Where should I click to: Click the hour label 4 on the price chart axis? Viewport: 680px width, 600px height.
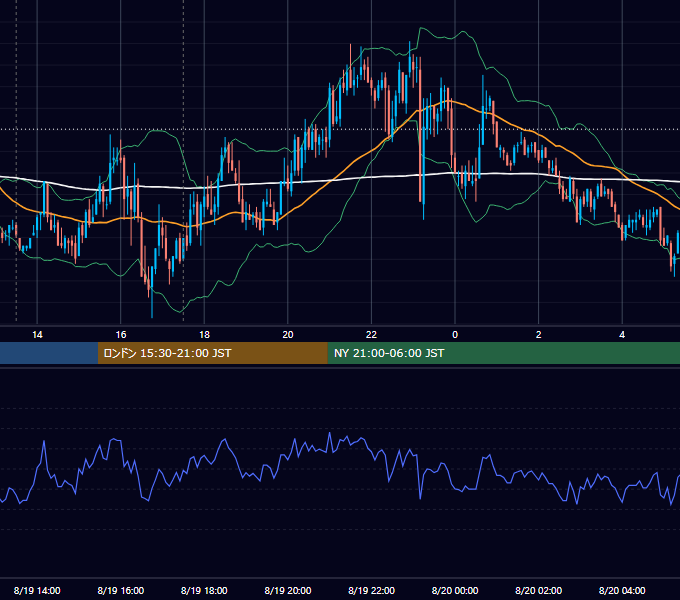(622, 335)
